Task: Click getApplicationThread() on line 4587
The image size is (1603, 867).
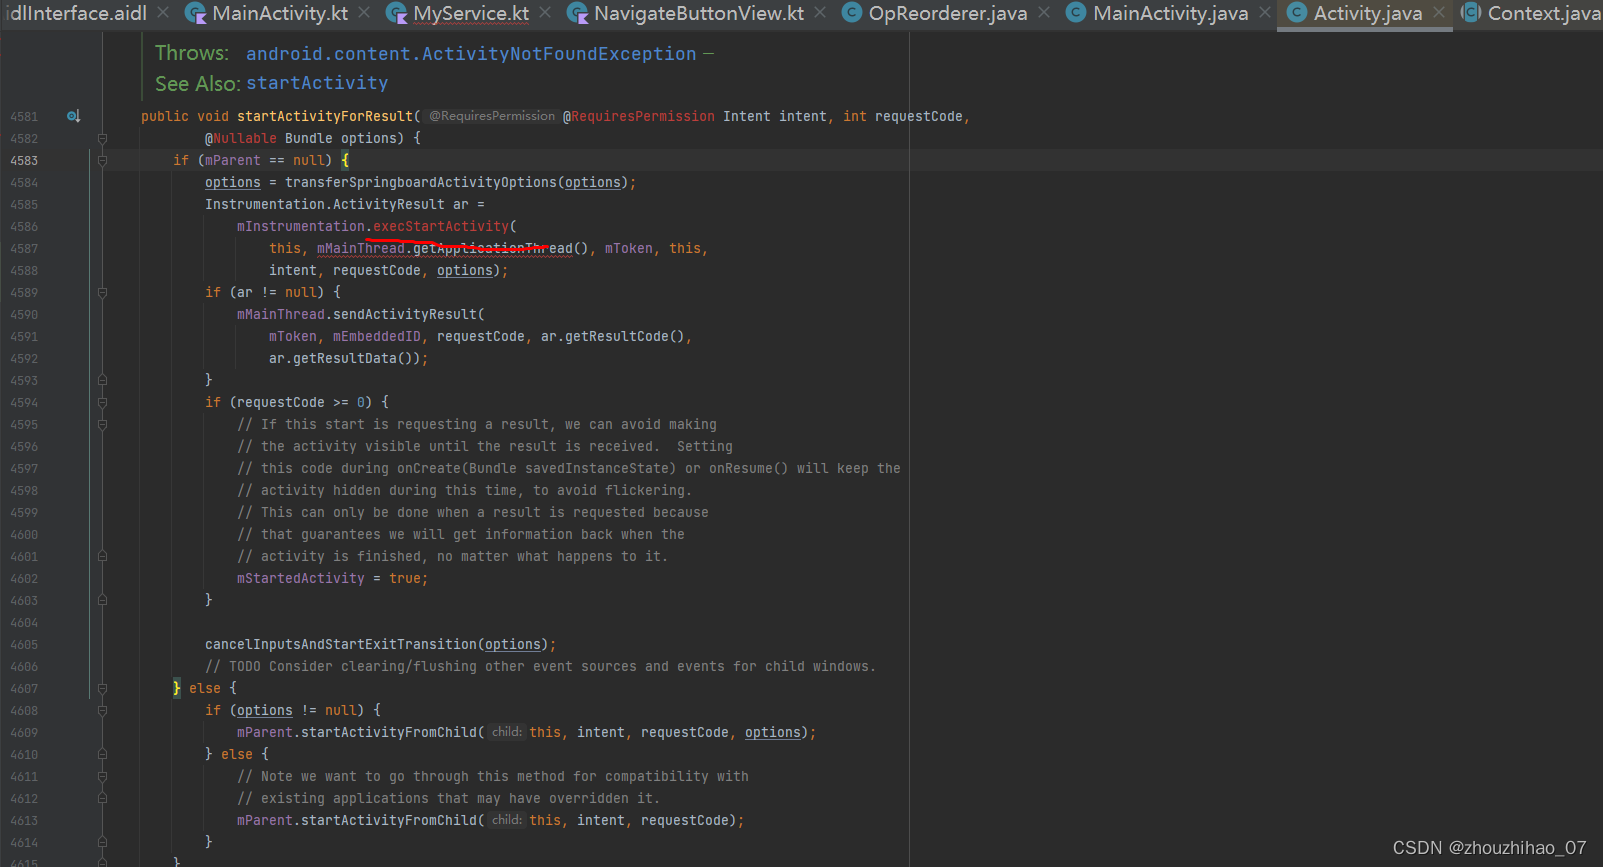Action: pyautogui.click(x=501, y=248)
